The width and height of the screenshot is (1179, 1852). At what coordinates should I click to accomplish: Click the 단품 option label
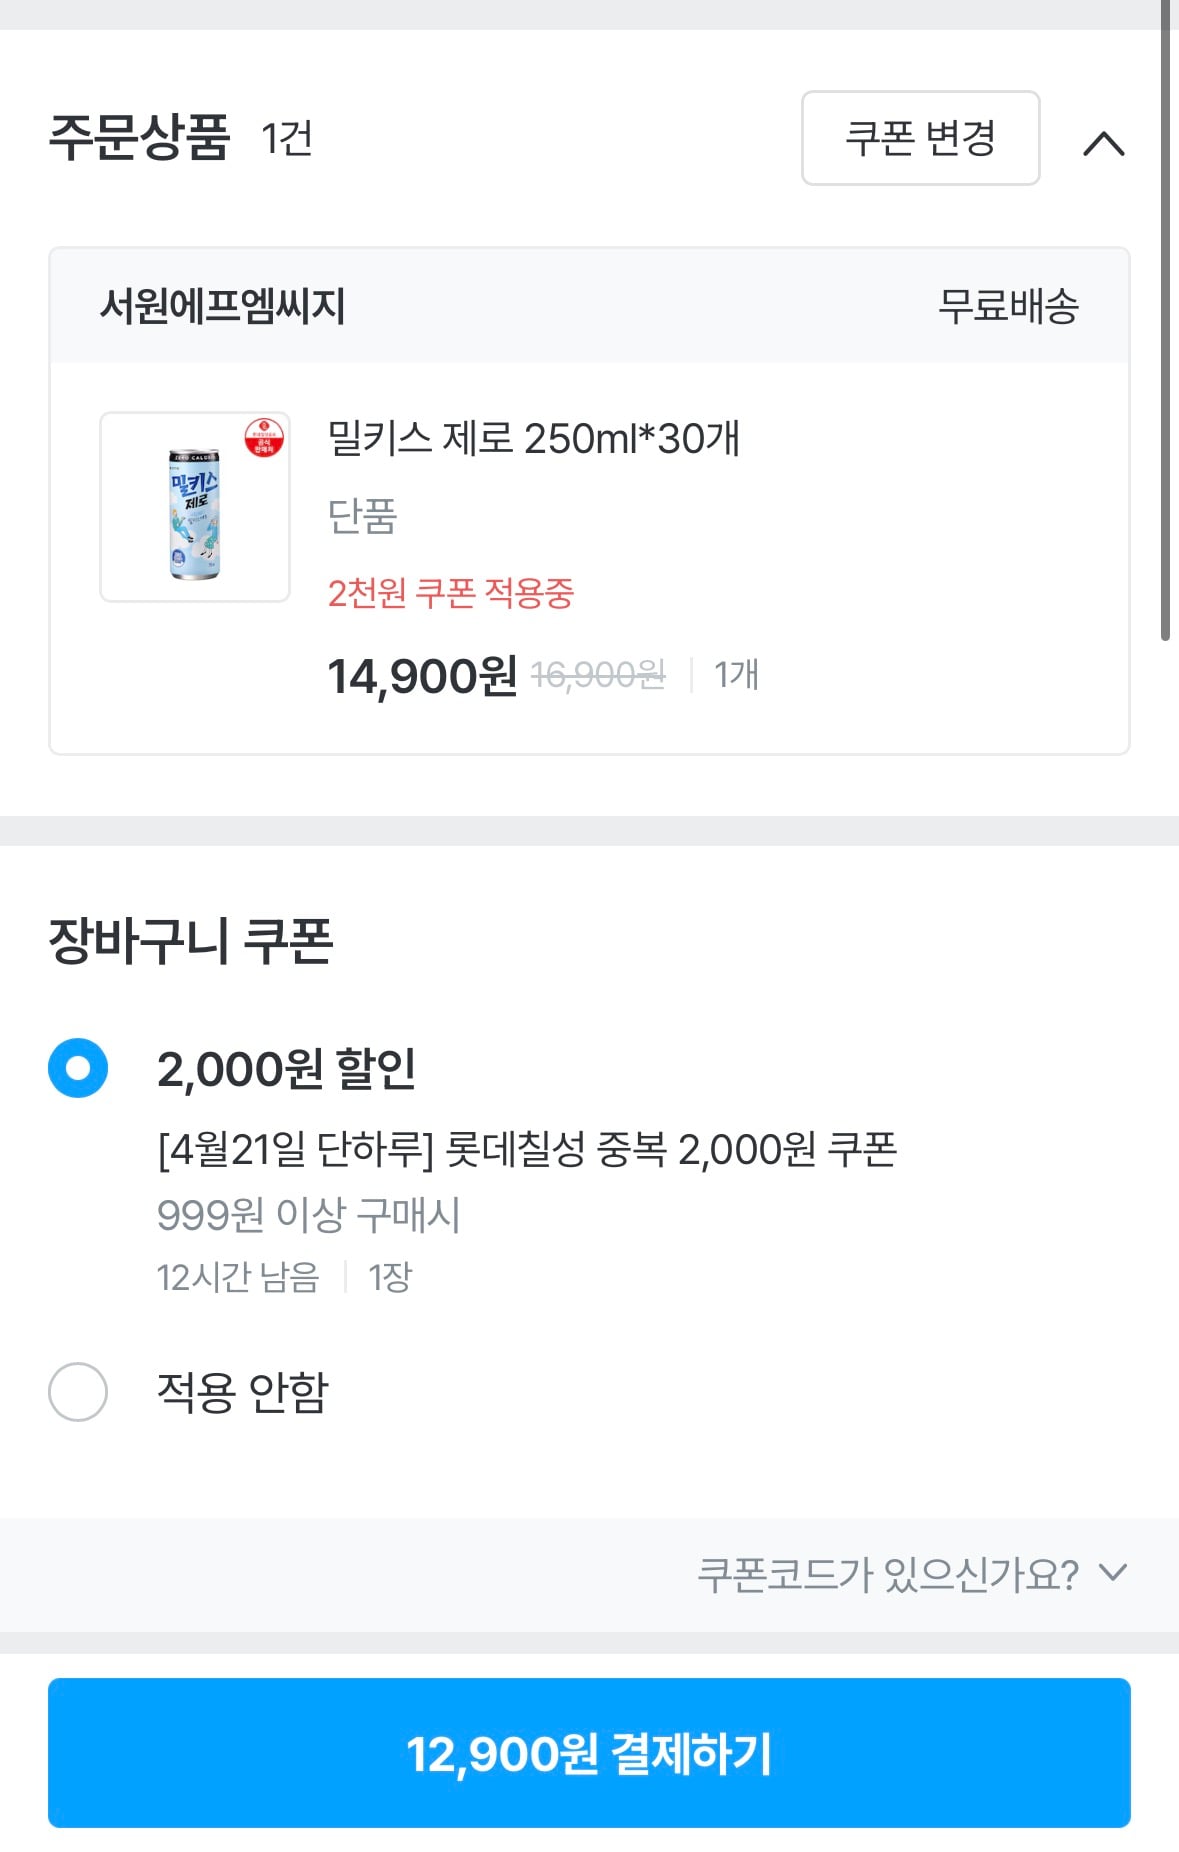point(362,516)
